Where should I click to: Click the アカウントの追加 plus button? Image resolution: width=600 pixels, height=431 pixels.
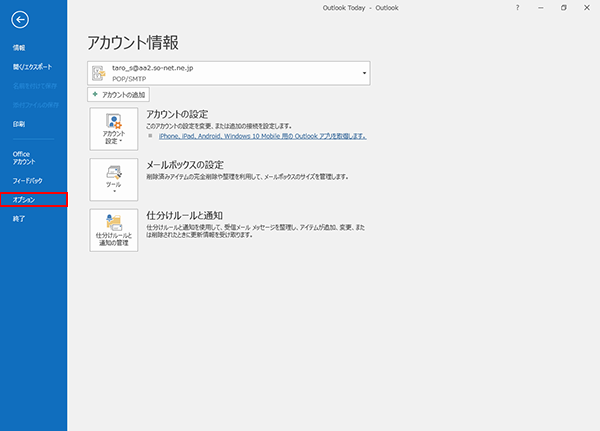coord(119,94)
